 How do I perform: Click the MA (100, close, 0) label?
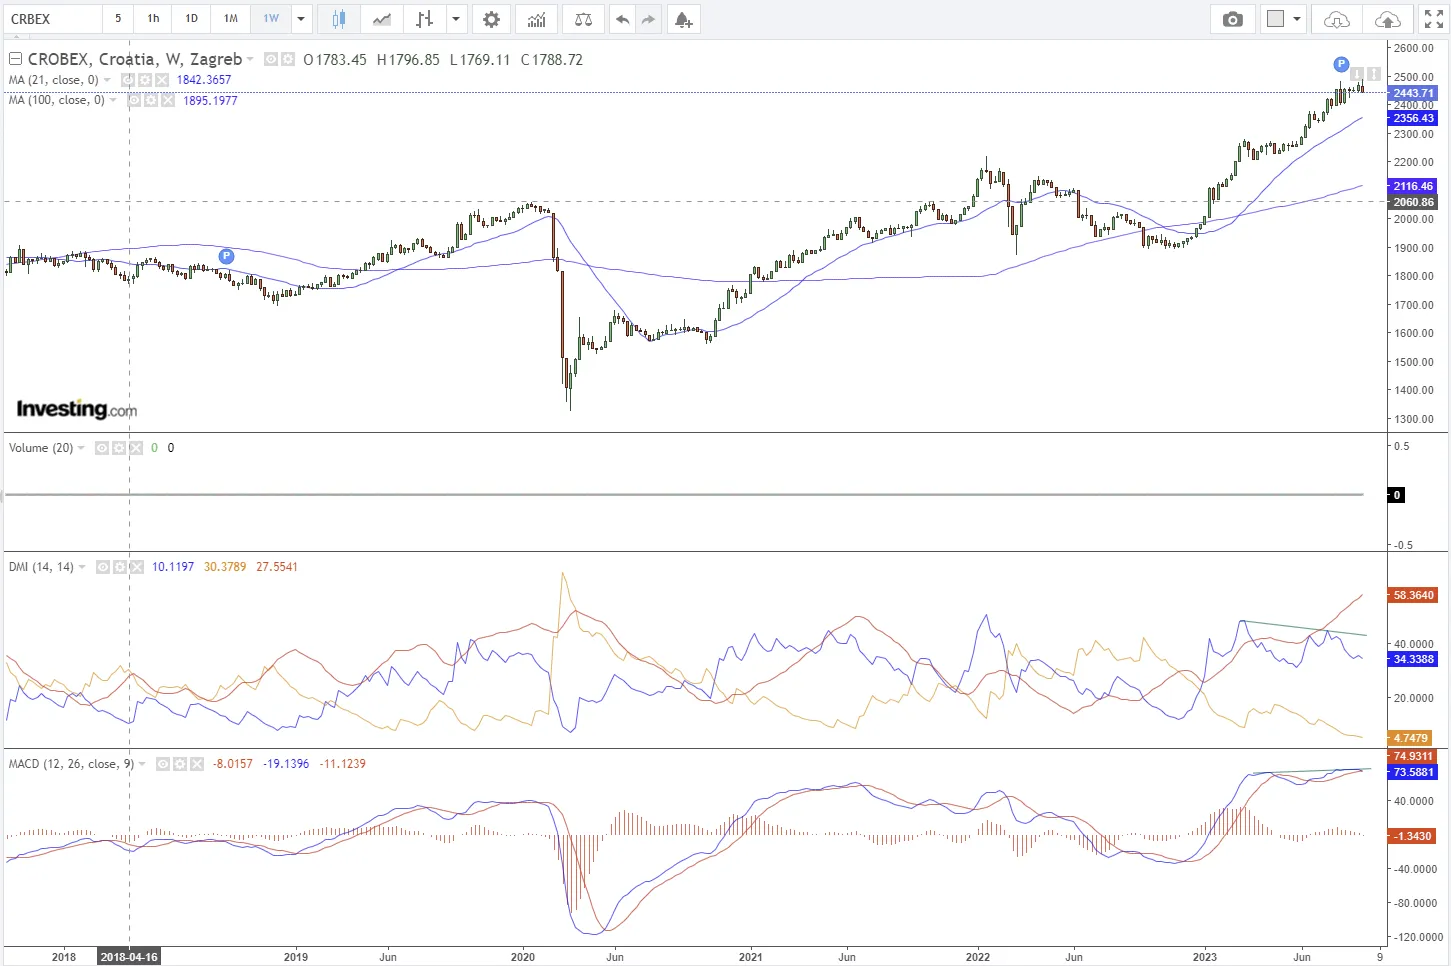click(x=57, y=100)
